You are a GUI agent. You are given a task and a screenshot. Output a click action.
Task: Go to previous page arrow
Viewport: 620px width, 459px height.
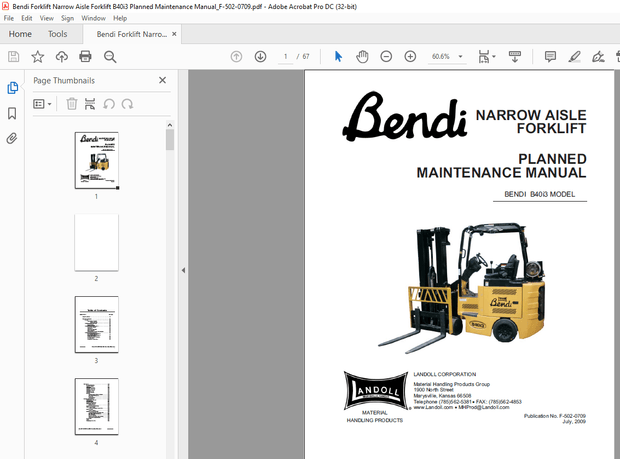click(x=236, y=57)
